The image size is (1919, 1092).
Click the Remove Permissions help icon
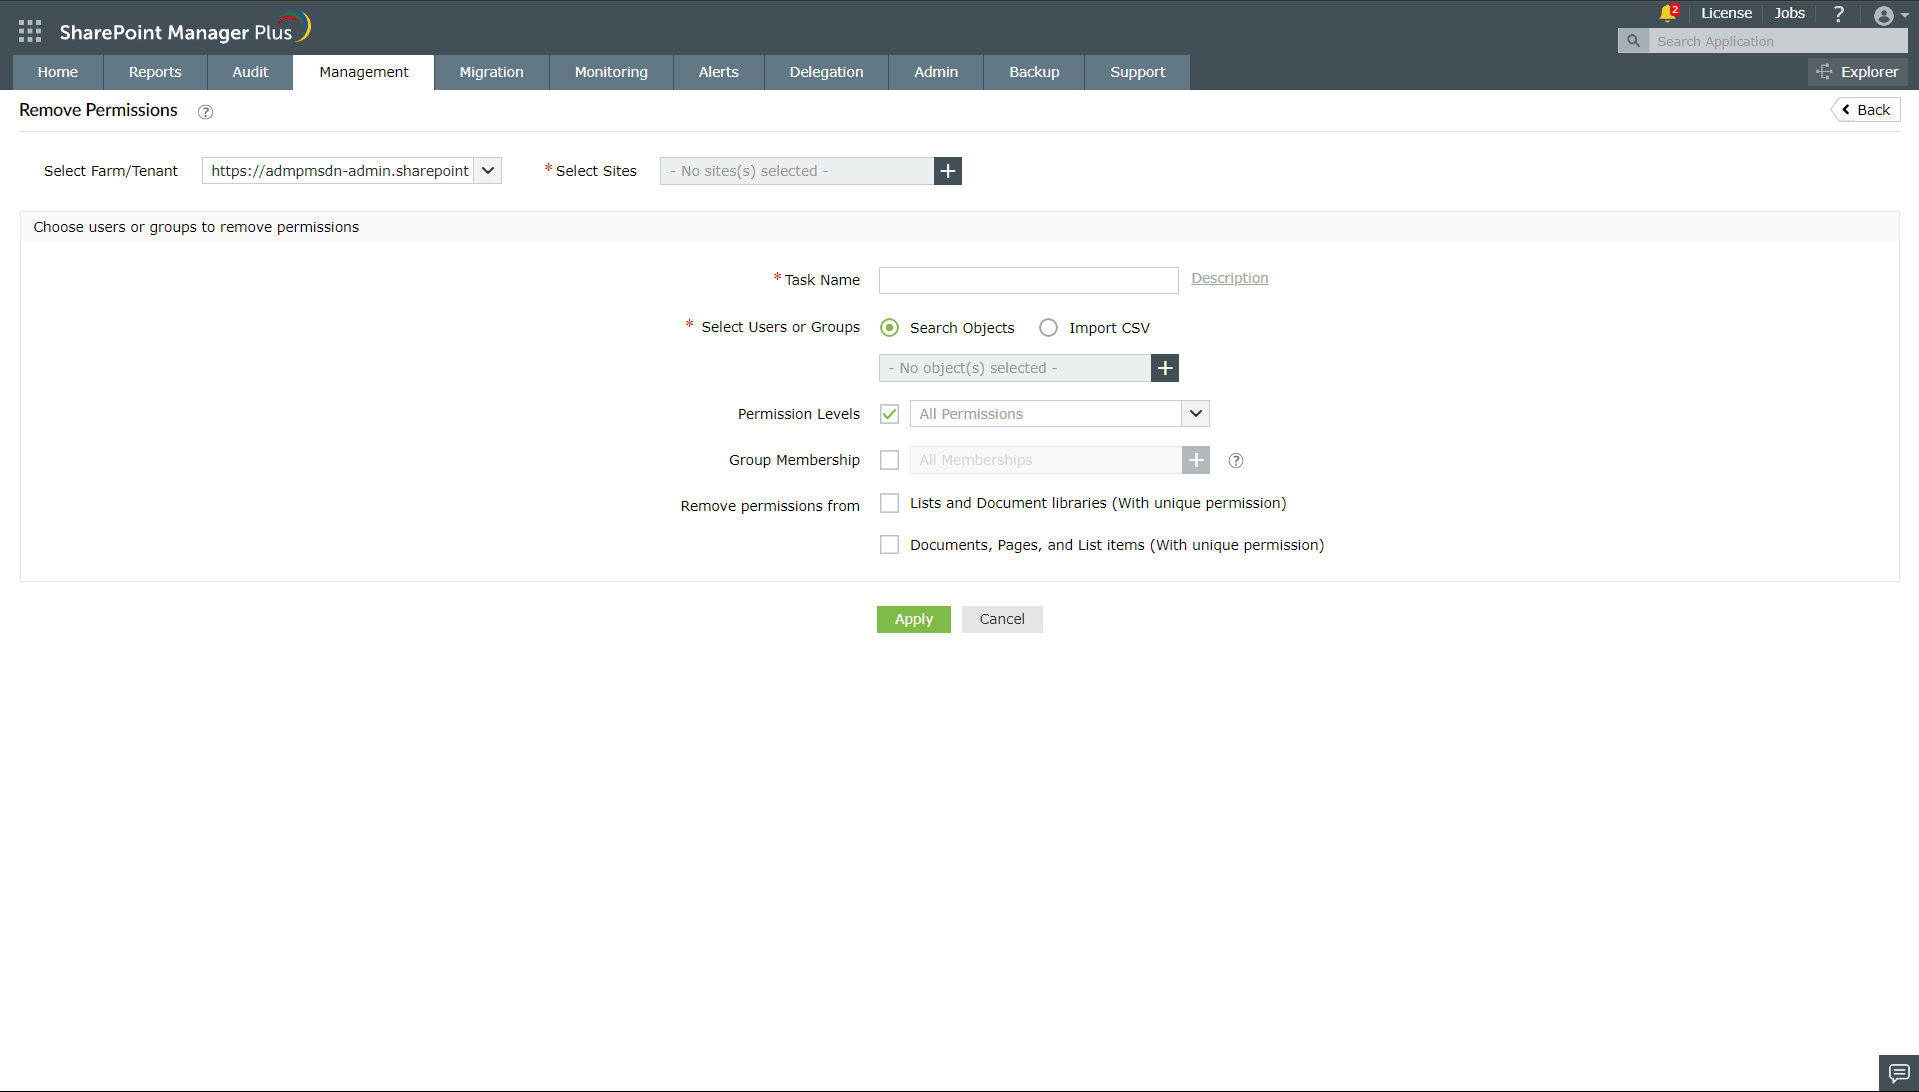click(205, 112)
